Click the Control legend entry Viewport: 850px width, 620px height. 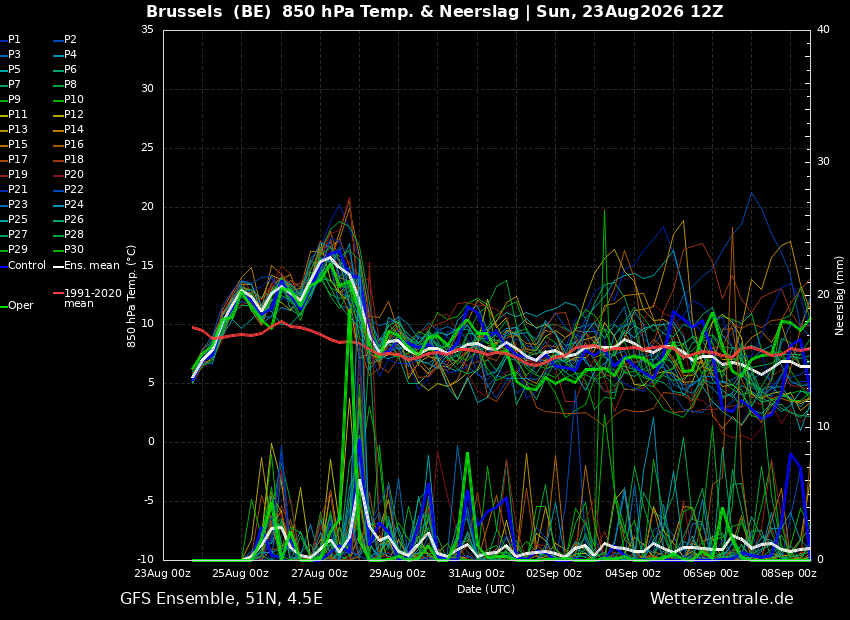click(x=23, y=266)
